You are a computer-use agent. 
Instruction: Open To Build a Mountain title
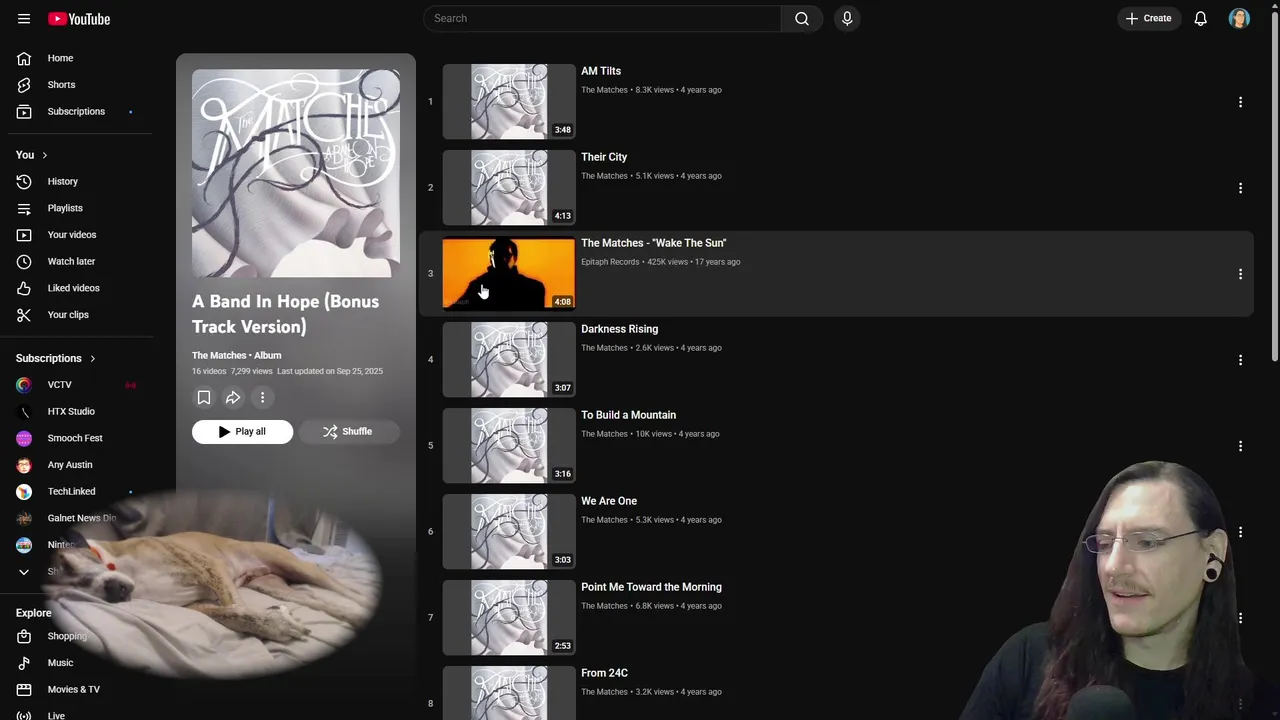coord(628,415)
